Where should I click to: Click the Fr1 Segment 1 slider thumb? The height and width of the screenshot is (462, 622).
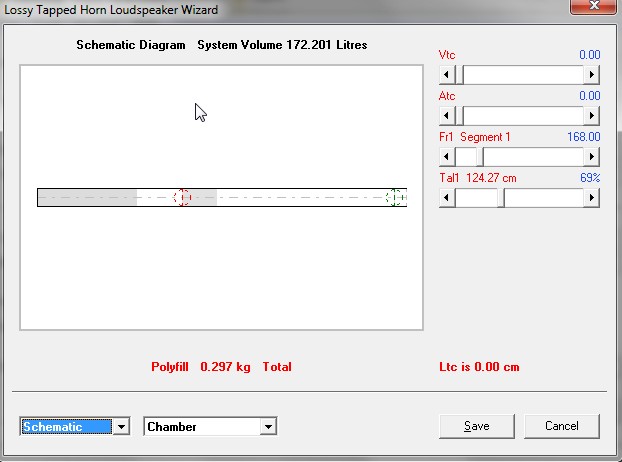click(480, 157)
